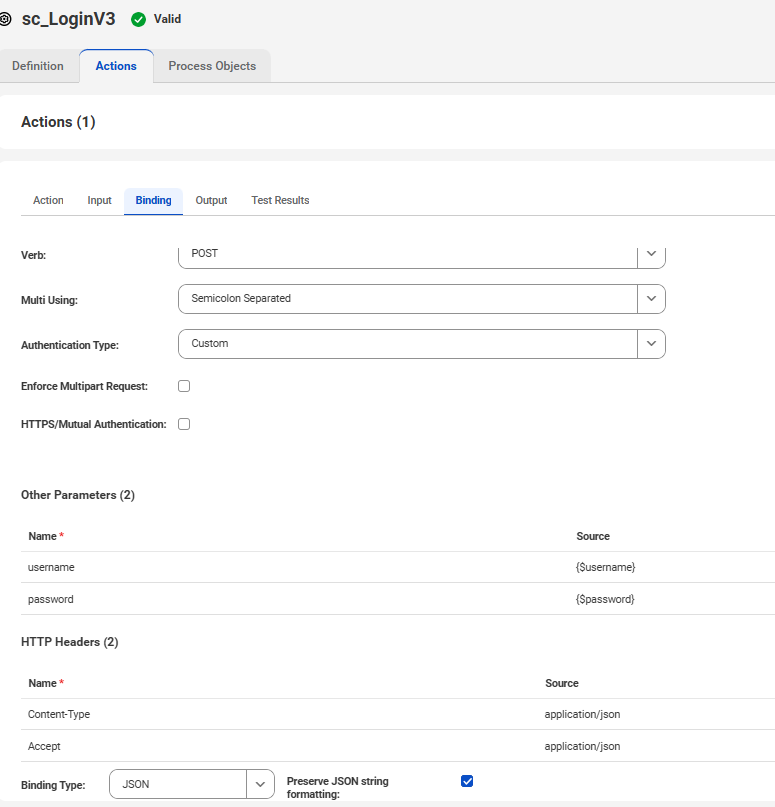Click the sc_LoginV3 title
The width and height of the screenshot is (775, 807).
68,20
